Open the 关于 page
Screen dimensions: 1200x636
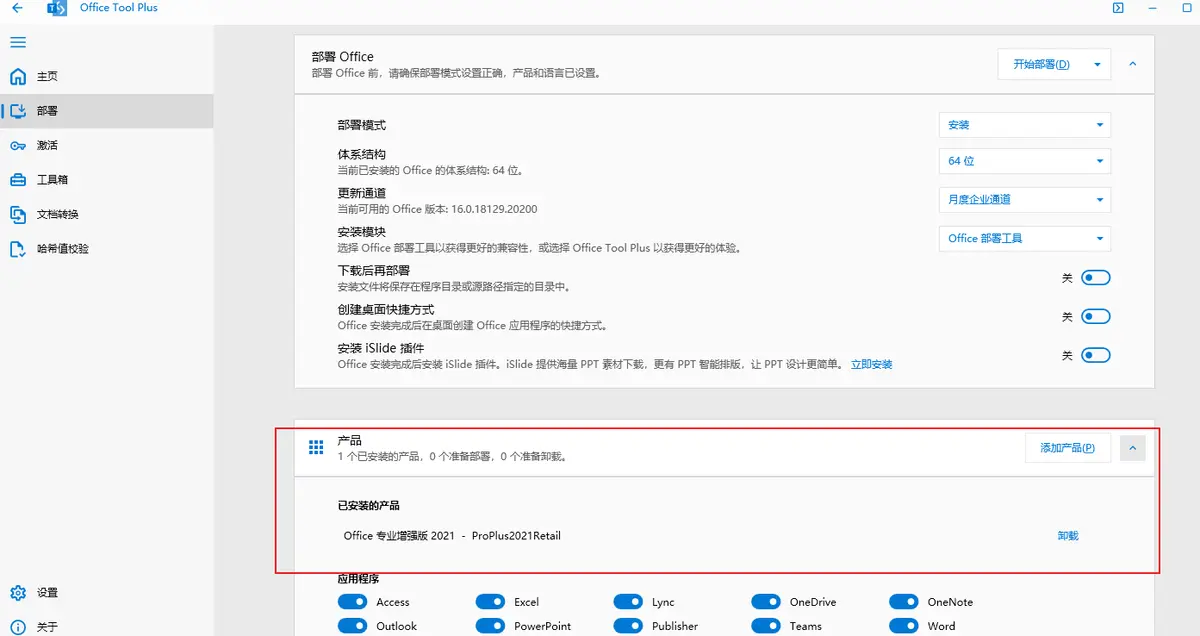(107, 627)
